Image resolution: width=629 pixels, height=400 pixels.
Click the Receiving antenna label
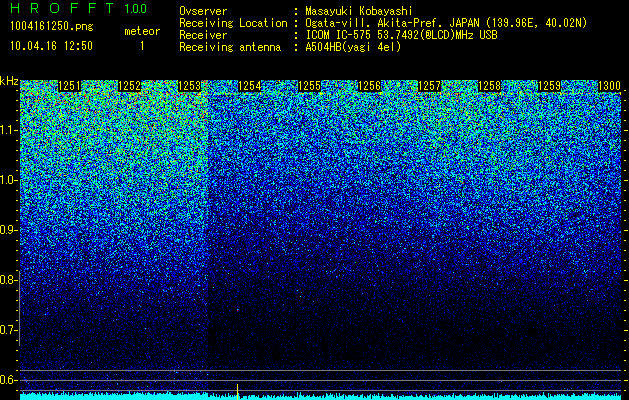230,47
